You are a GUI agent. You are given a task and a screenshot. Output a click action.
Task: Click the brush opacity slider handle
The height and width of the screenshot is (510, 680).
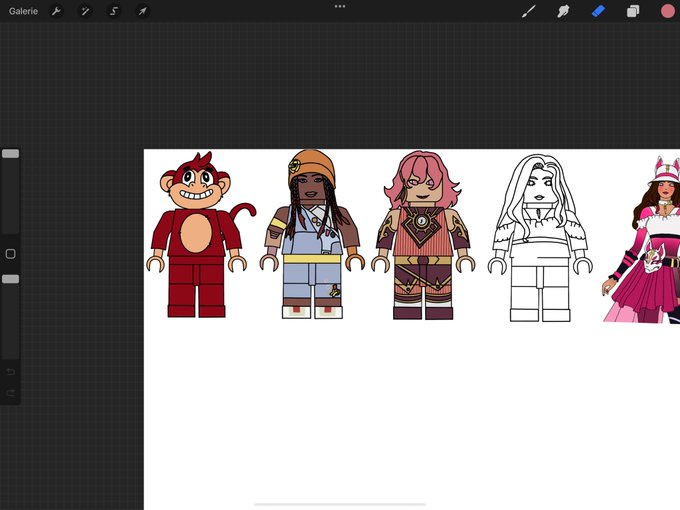click(10, 279)
